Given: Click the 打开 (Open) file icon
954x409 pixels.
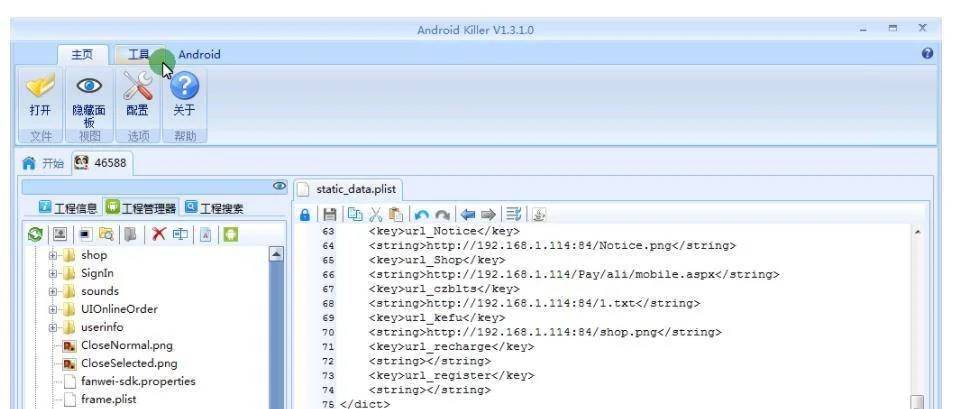Looking at the screenshot, I should pyautogui.click(x=39, y=91).
